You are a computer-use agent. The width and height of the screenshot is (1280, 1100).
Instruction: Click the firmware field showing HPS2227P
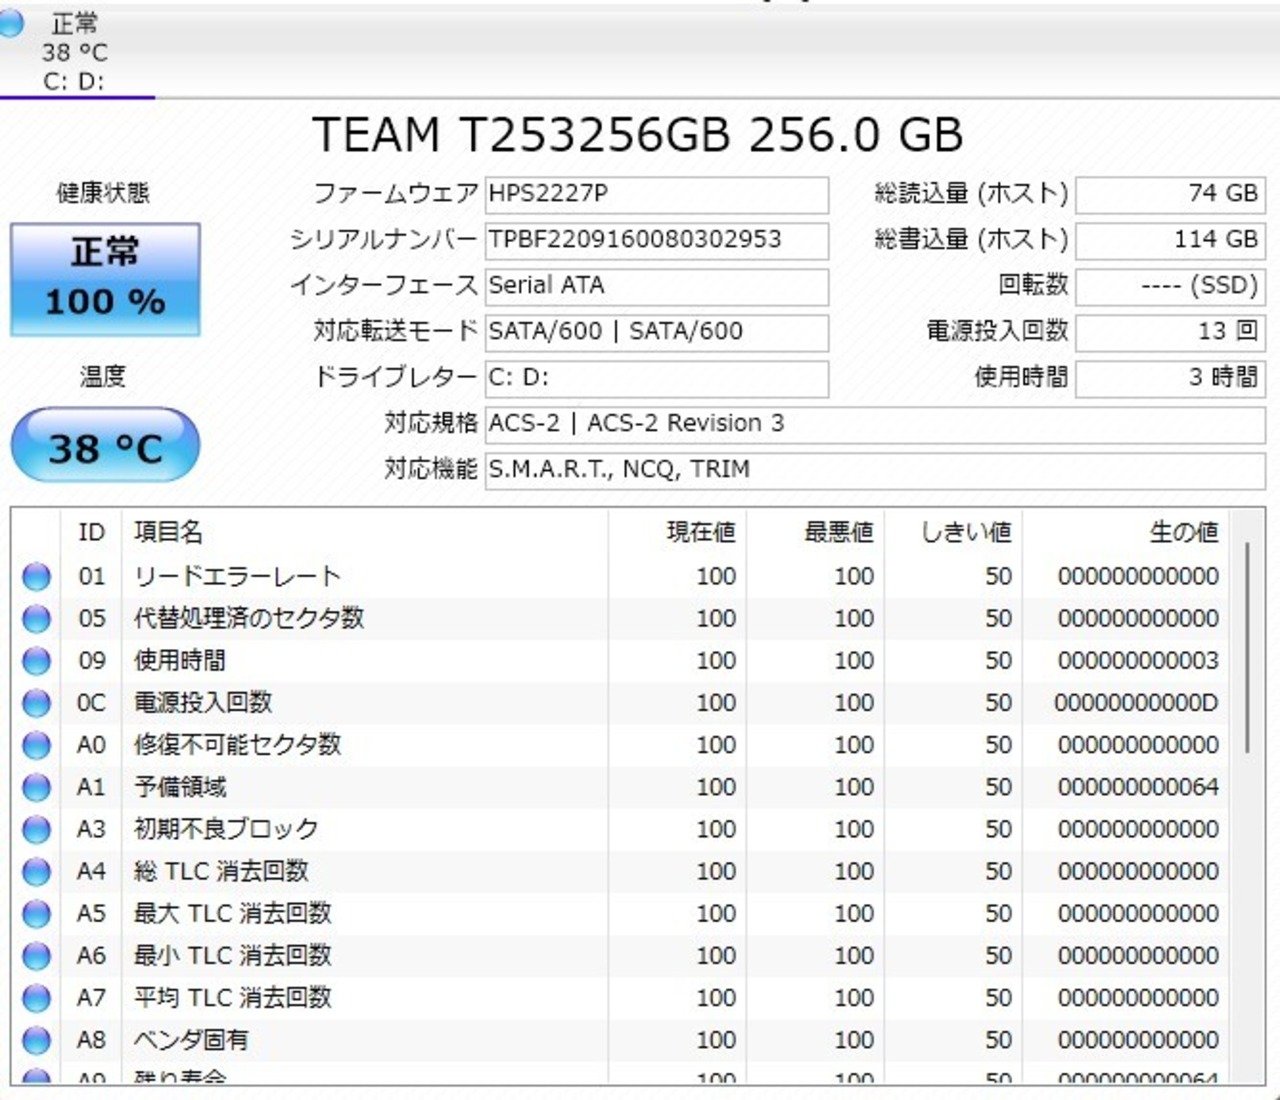click(656, 194)
